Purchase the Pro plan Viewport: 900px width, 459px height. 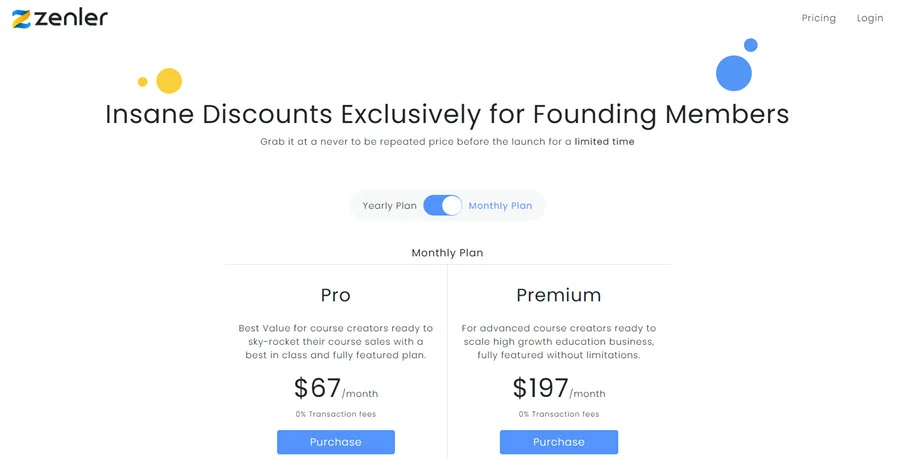336,442
